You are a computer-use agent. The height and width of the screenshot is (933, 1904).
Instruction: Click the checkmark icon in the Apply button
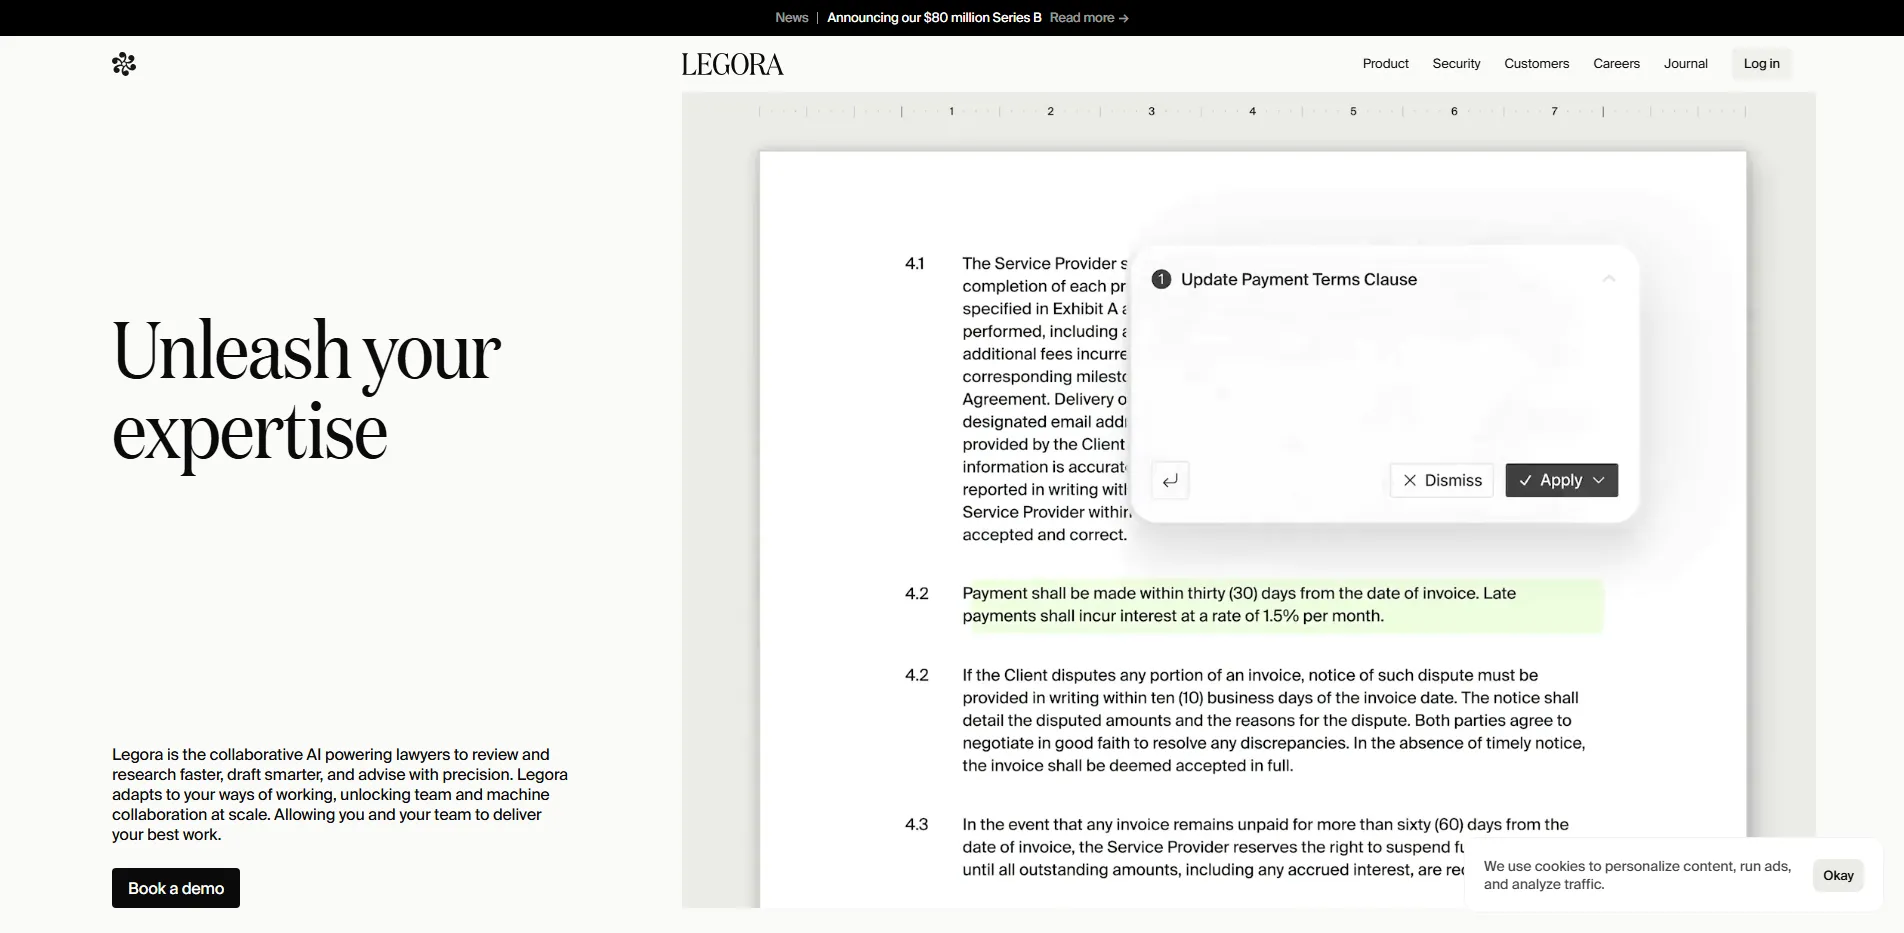[1525, 480]
